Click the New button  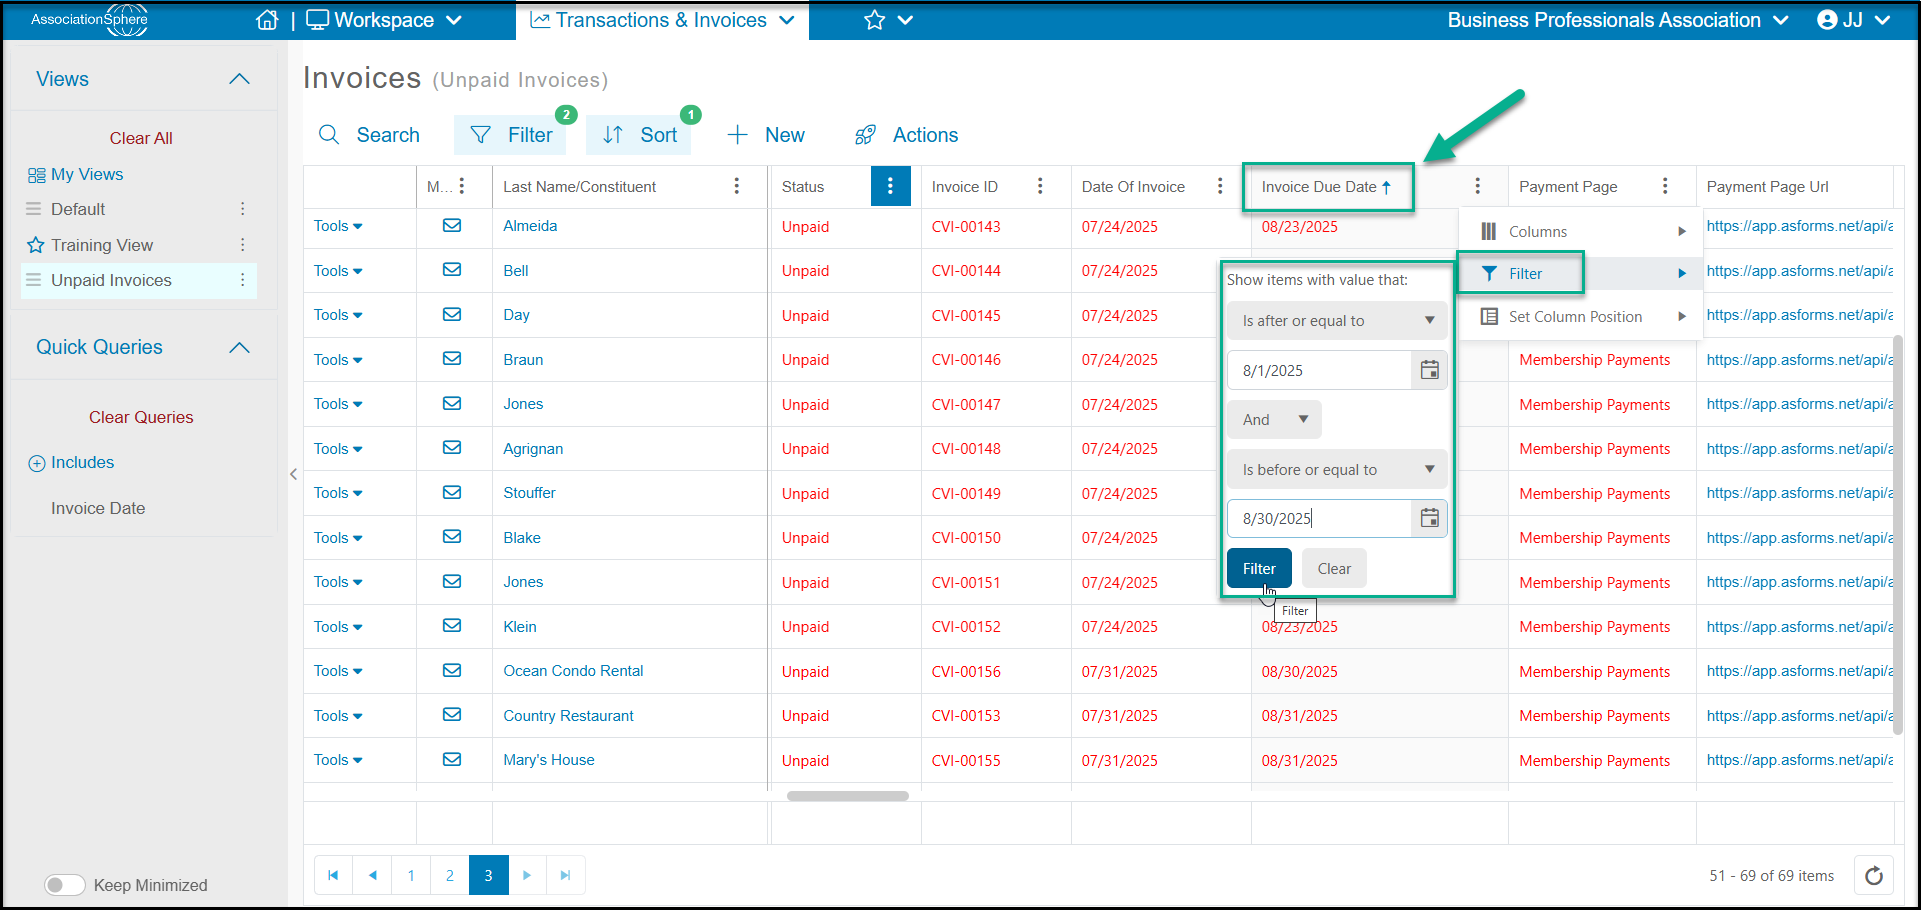pyautogui.click(x=766, y=135)
